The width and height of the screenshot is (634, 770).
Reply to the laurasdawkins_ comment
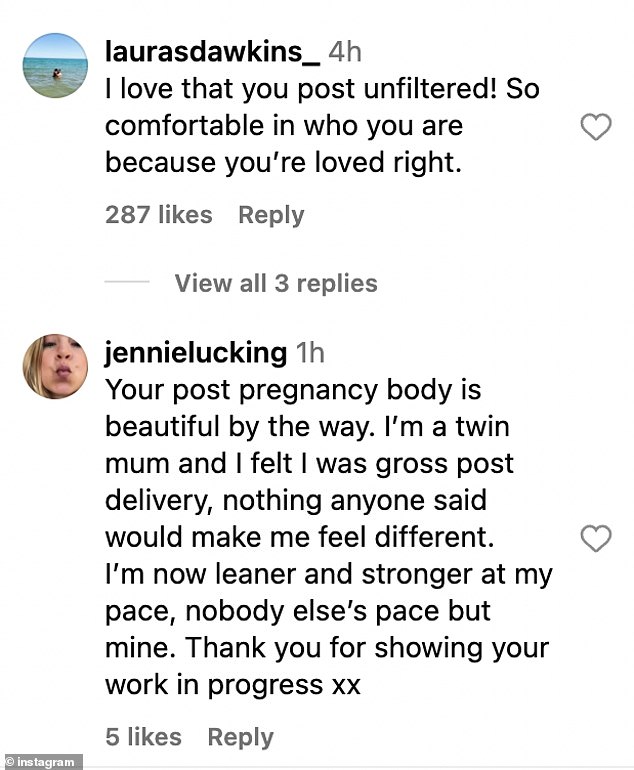tap(270, 215)
